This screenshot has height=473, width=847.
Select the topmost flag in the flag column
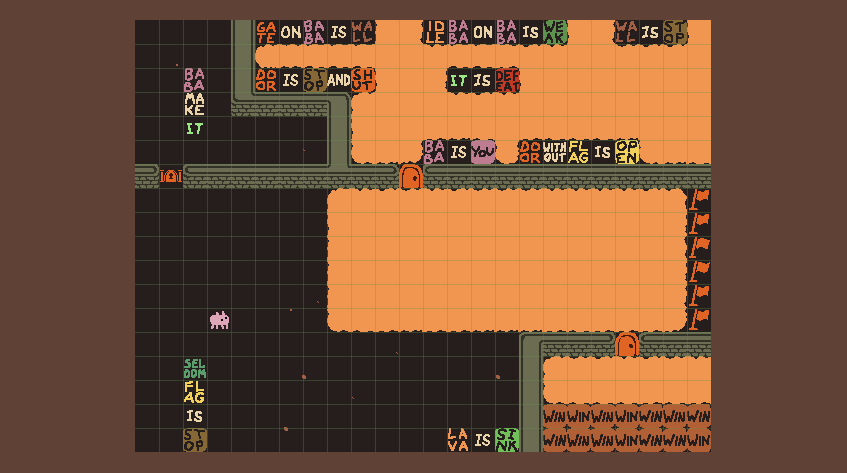(699, 200)
